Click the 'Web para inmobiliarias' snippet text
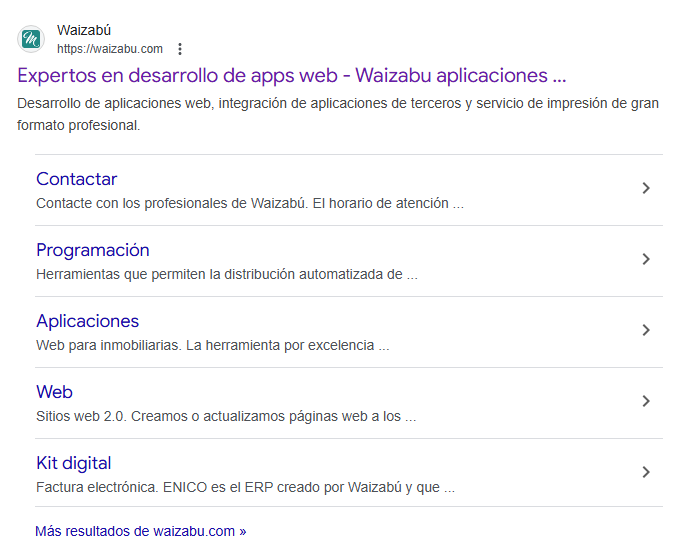Viewport: 689px width, 559px height. 212,346
